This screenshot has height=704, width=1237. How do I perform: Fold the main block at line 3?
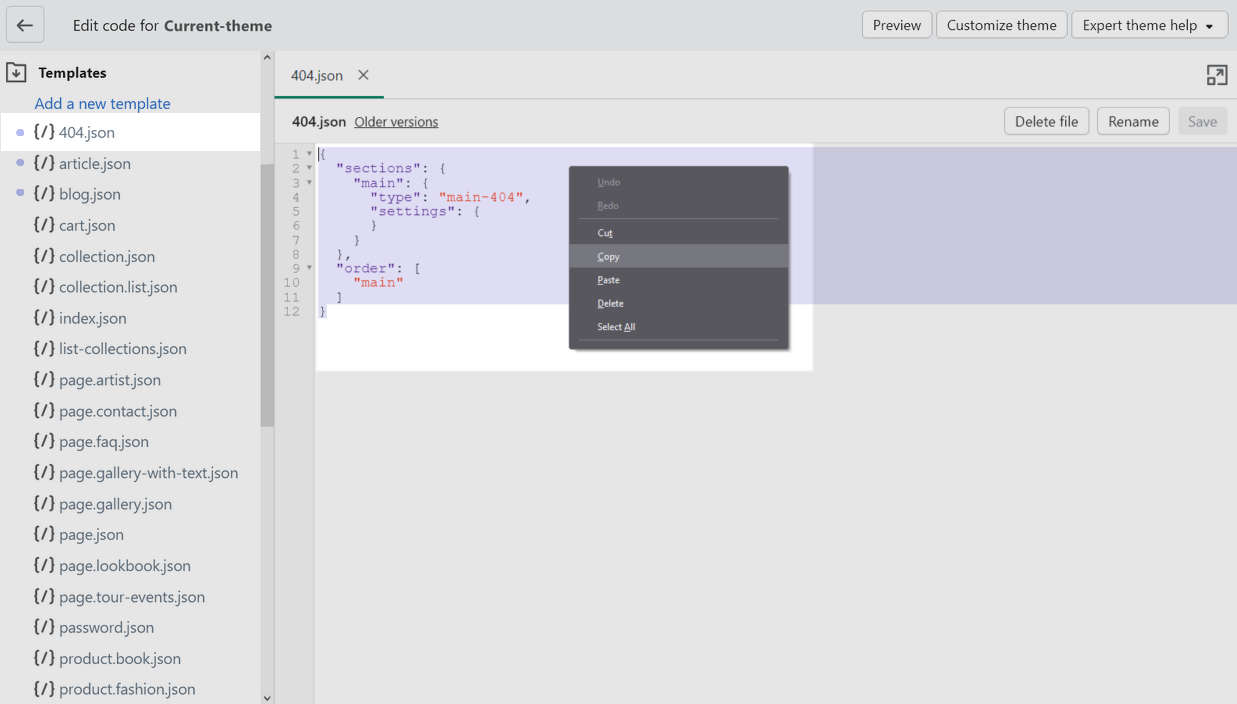pyautogui.click(x=309, y=183)
